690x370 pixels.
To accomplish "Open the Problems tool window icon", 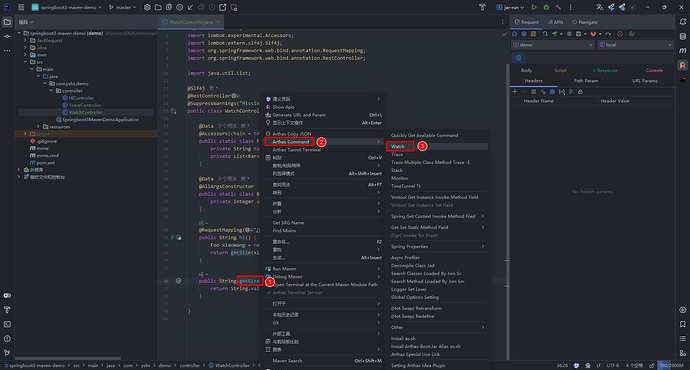I will (x=7, y=339).
